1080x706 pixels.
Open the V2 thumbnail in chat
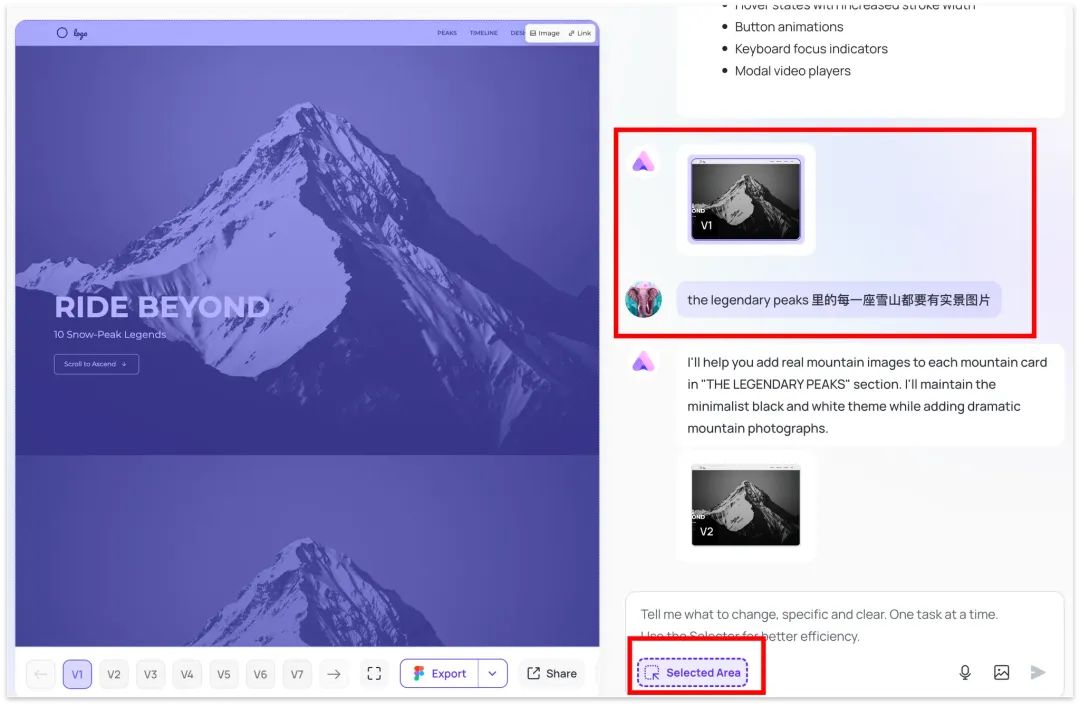click(x=746, y=505)
